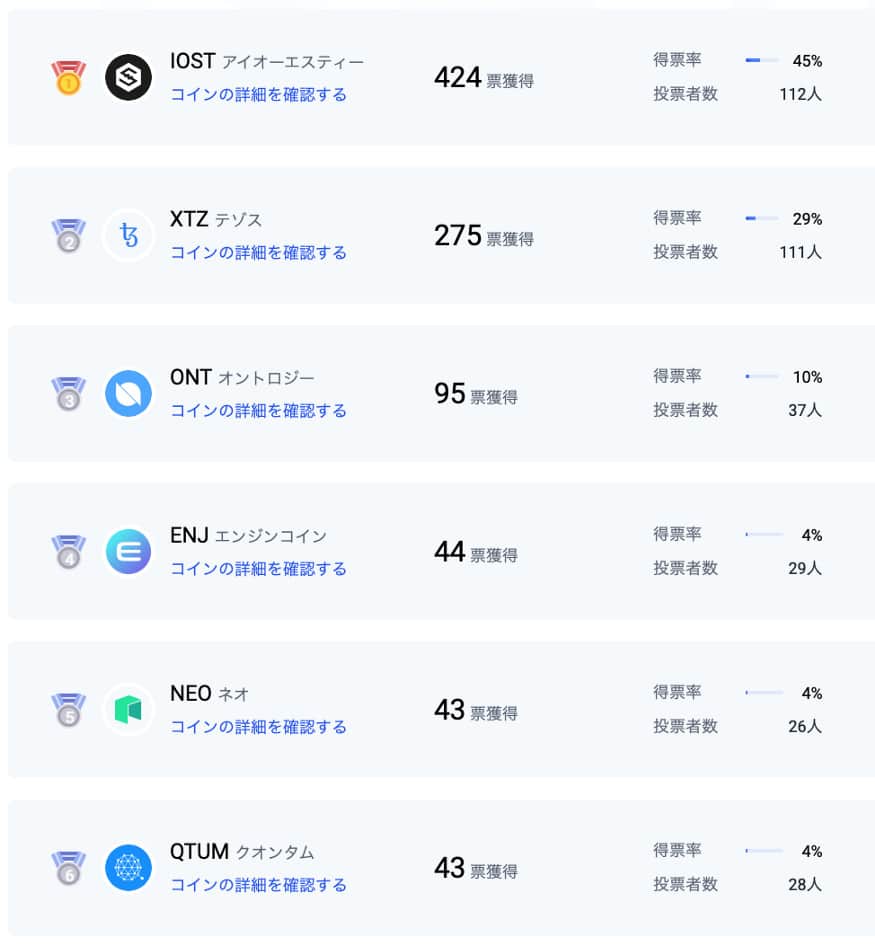Click the second-place medal icon
The height and width of the screenshot is (945, 875).
(x=68, y=236)
